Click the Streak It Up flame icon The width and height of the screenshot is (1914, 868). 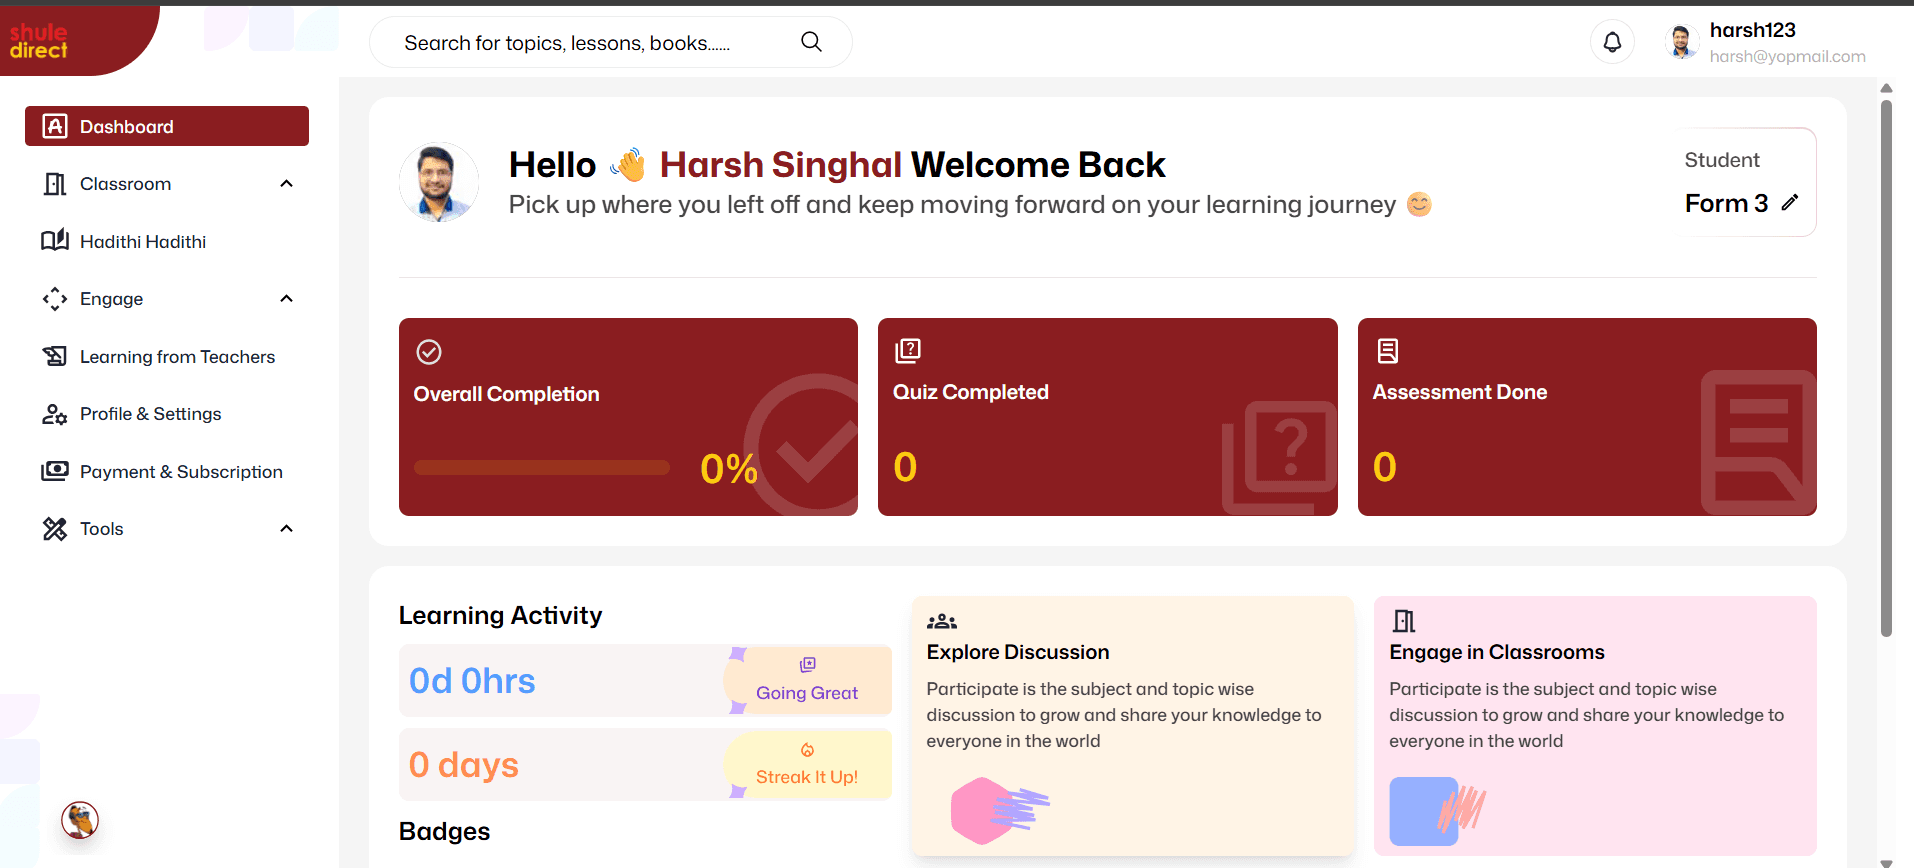[x=807, y=750]
